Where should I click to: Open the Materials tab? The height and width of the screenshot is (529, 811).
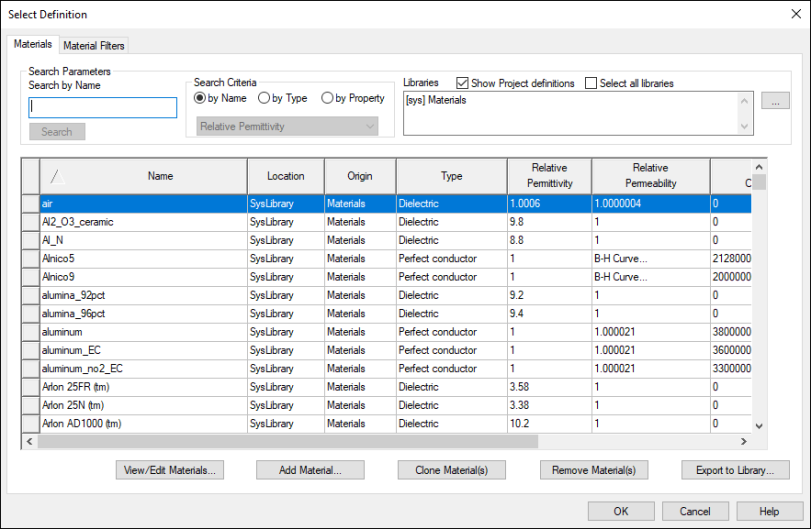click(x=32, y=45)
